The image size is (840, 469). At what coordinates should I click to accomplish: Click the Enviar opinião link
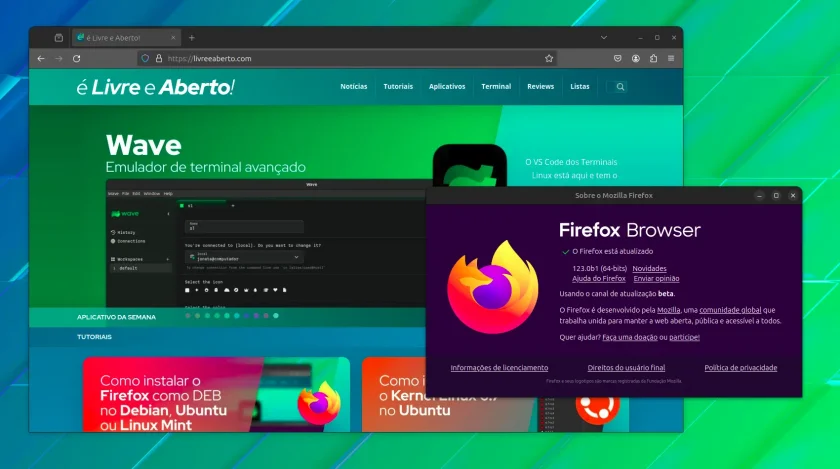656,279
